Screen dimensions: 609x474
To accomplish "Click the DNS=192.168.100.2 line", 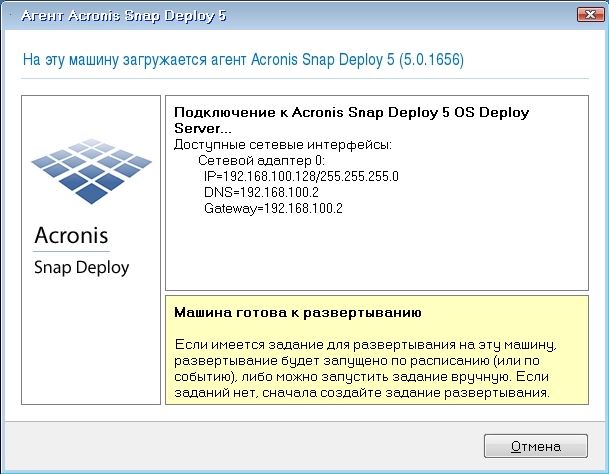I will [261, 192].
